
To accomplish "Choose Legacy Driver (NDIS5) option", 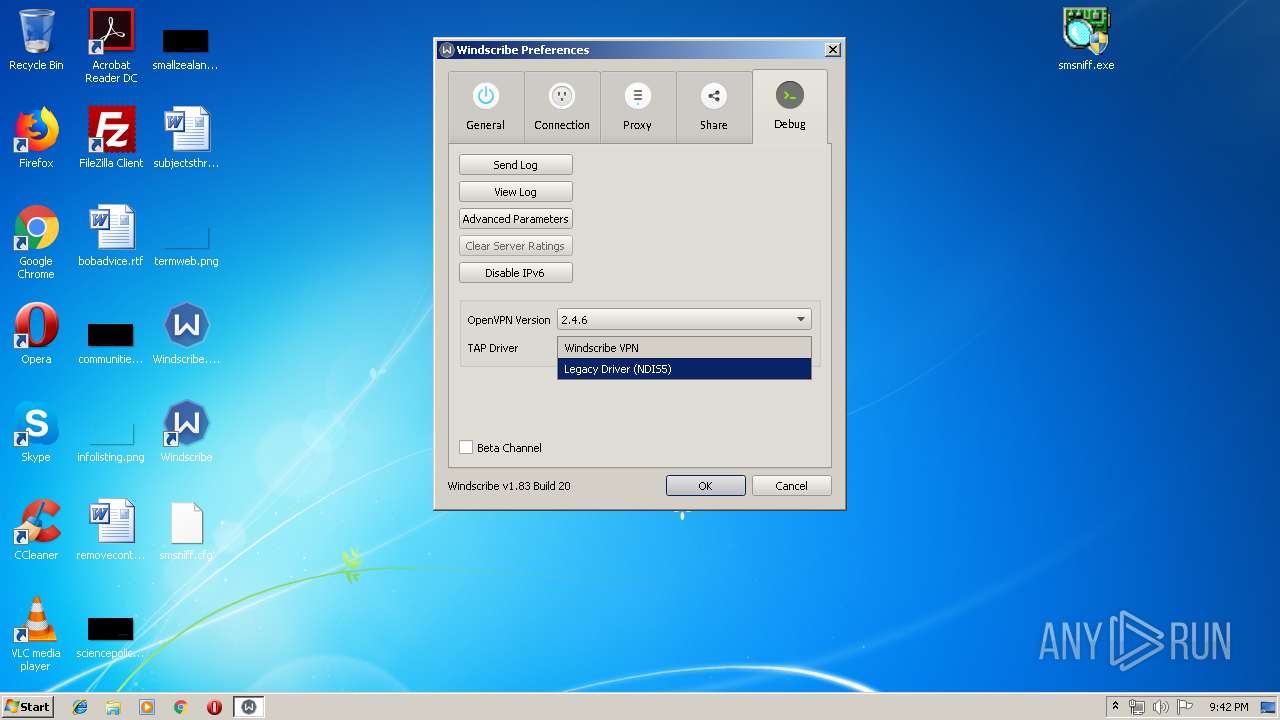I will 684,369.
